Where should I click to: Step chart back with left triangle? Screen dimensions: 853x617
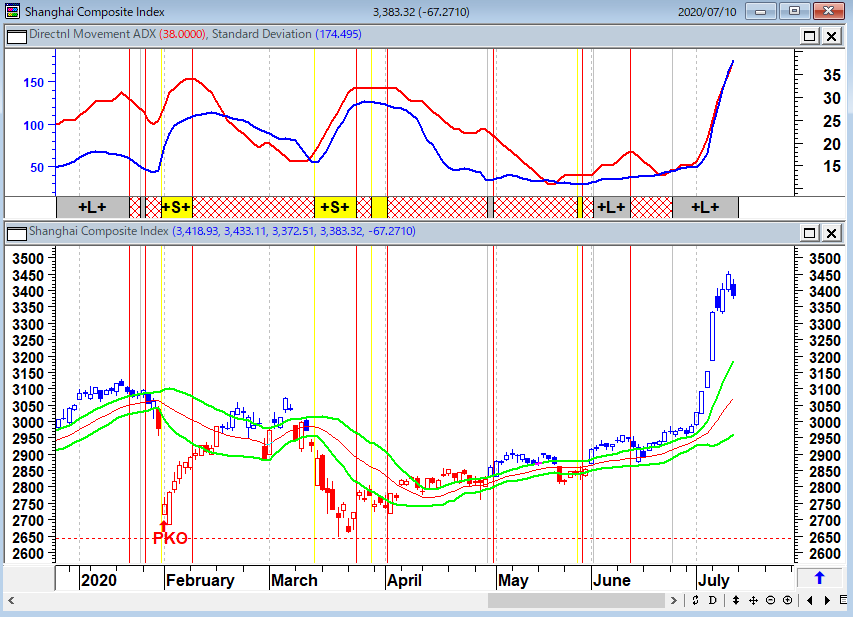click(x=809, y=600)
